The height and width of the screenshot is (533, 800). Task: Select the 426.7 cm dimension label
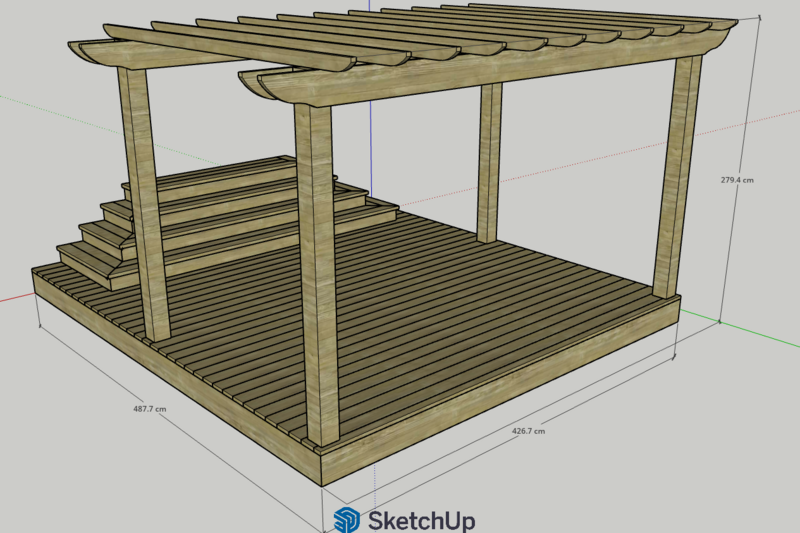click(x=528, y=431)
